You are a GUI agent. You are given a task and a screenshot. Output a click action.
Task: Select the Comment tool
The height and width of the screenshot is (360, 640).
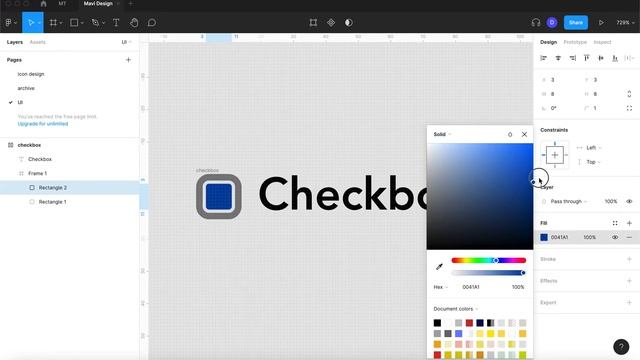click(152, 23)
